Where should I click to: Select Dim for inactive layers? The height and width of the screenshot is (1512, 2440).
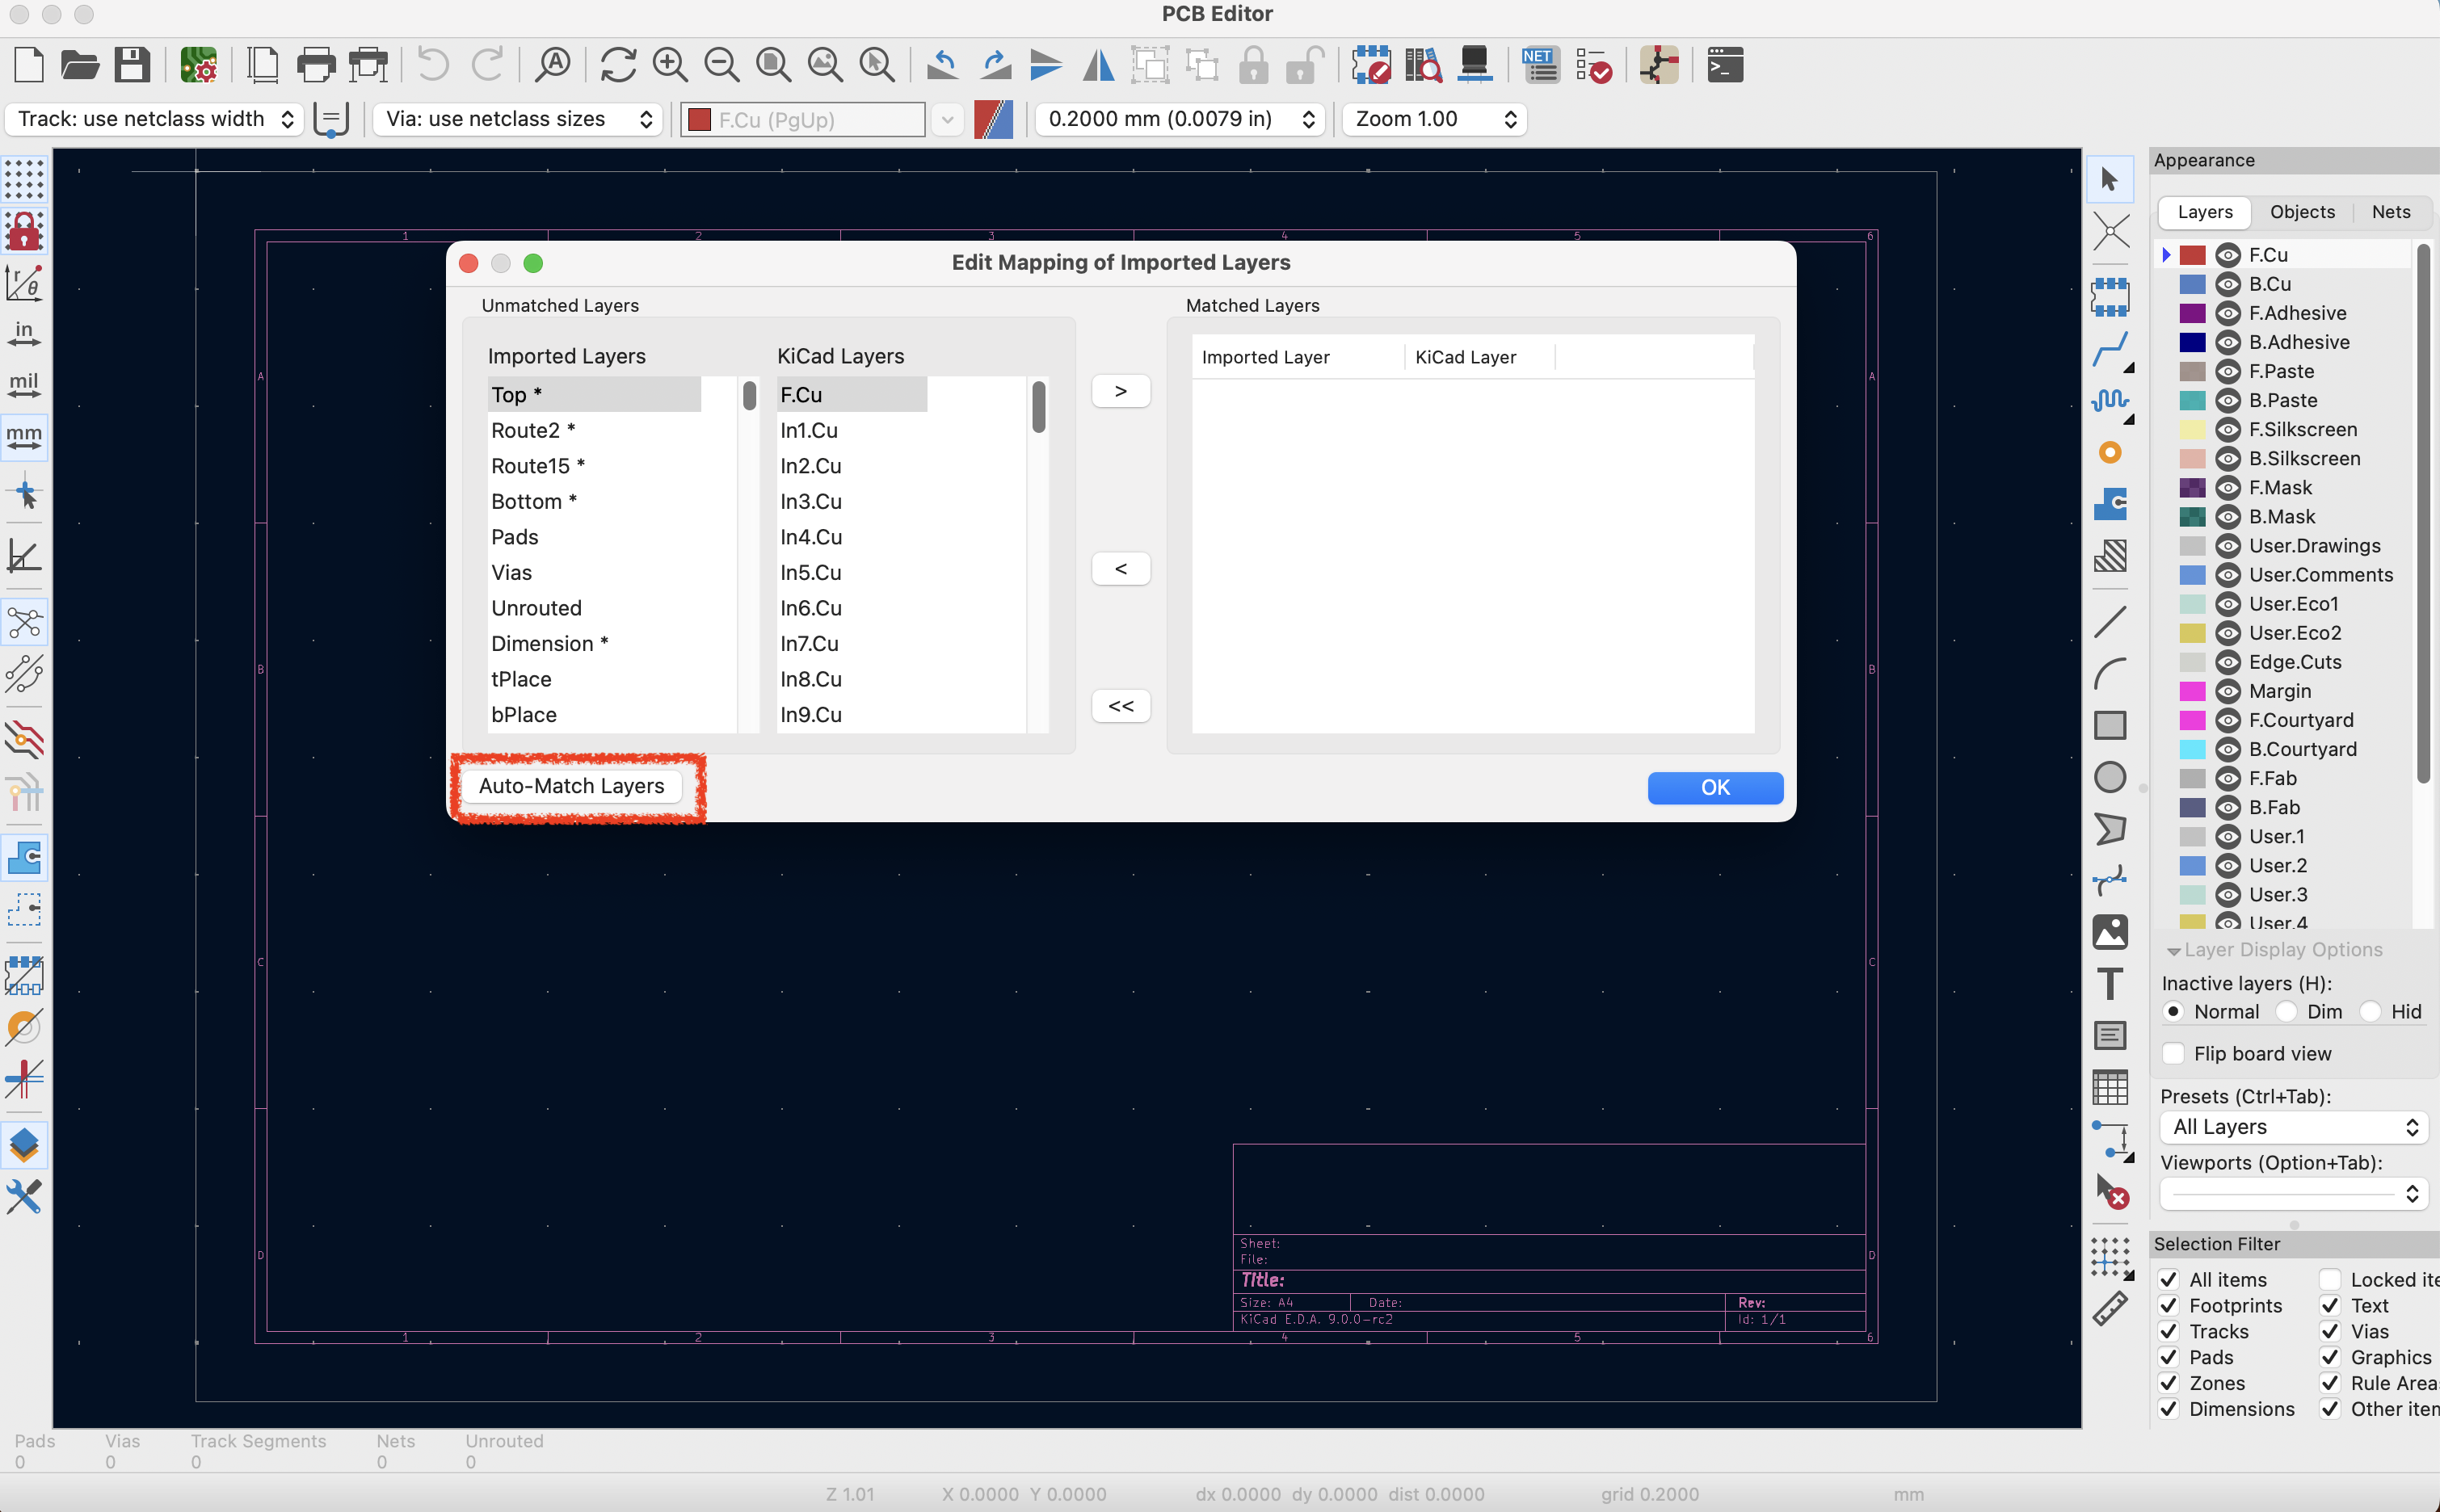tap(2287, 1011)
